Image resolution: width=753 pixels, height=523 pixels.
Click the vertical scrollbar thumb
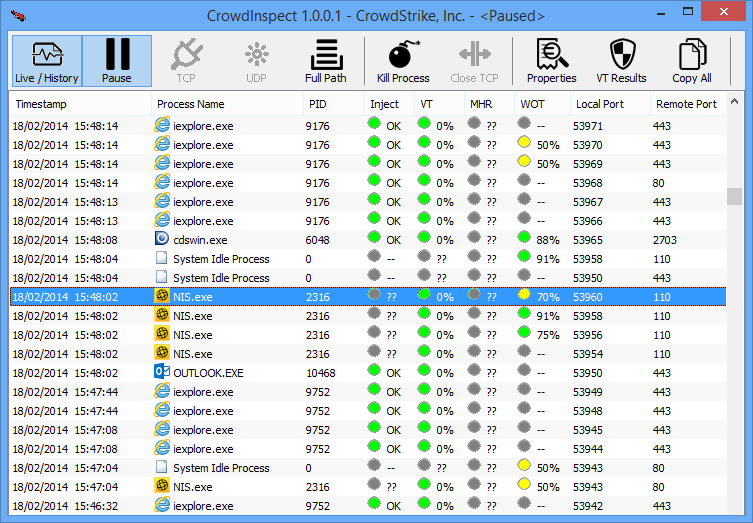tap(734, 196)
